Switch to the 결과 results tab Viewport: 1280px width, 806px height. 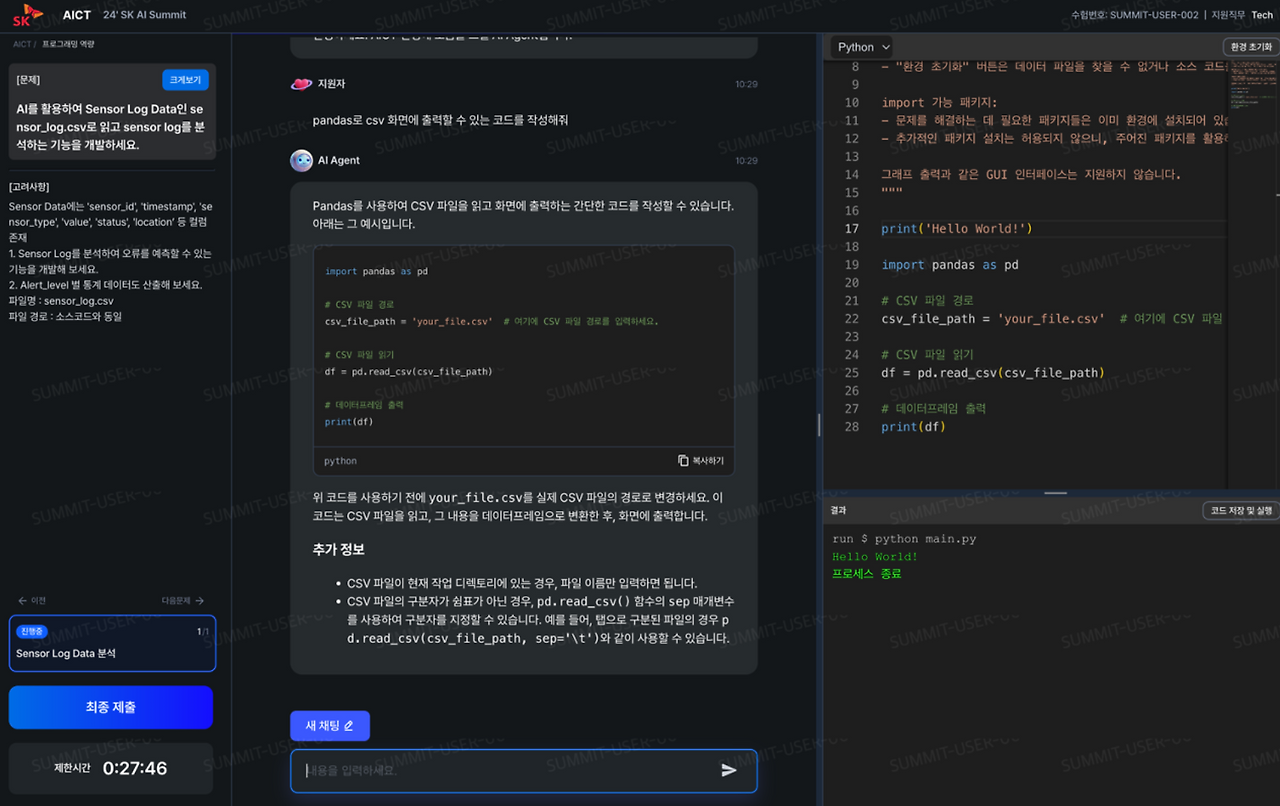click(x=840, y=509)
